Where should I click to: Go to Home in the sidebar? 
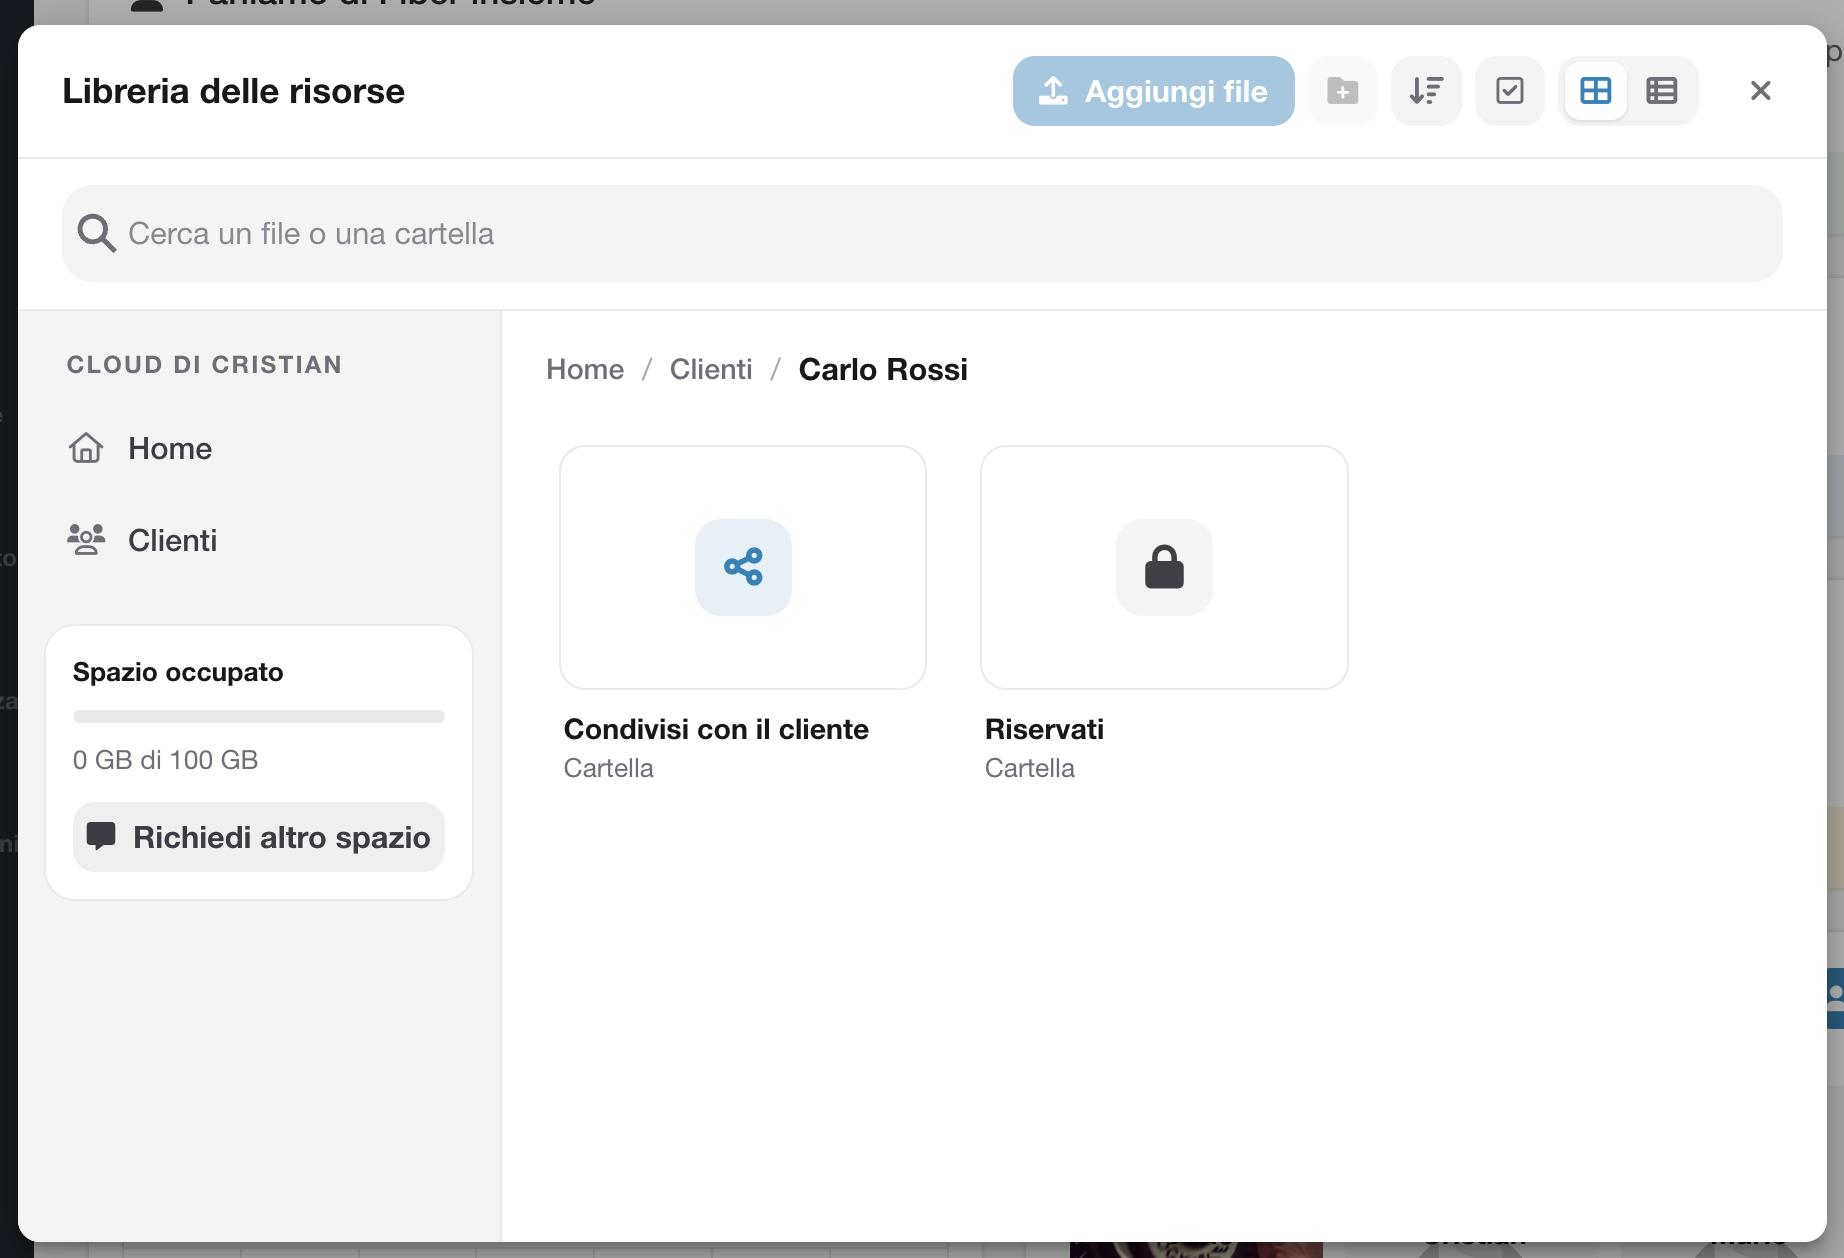(170, 448)
